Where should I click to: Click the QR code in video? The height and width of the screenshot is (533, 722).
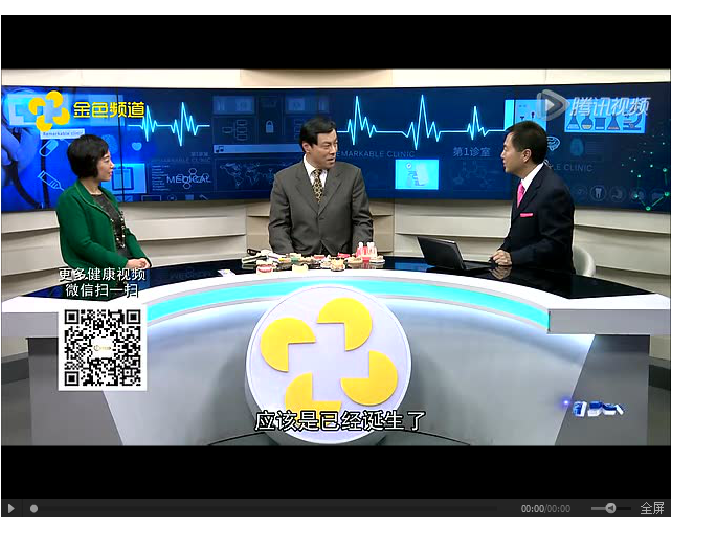click(102, 348)
